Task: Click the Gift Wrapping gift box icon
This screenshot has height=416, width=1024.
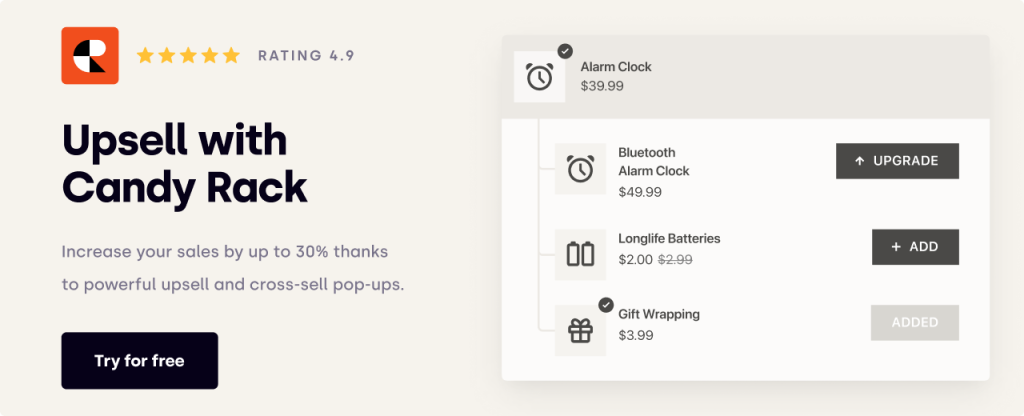Action: coord(581,330)
